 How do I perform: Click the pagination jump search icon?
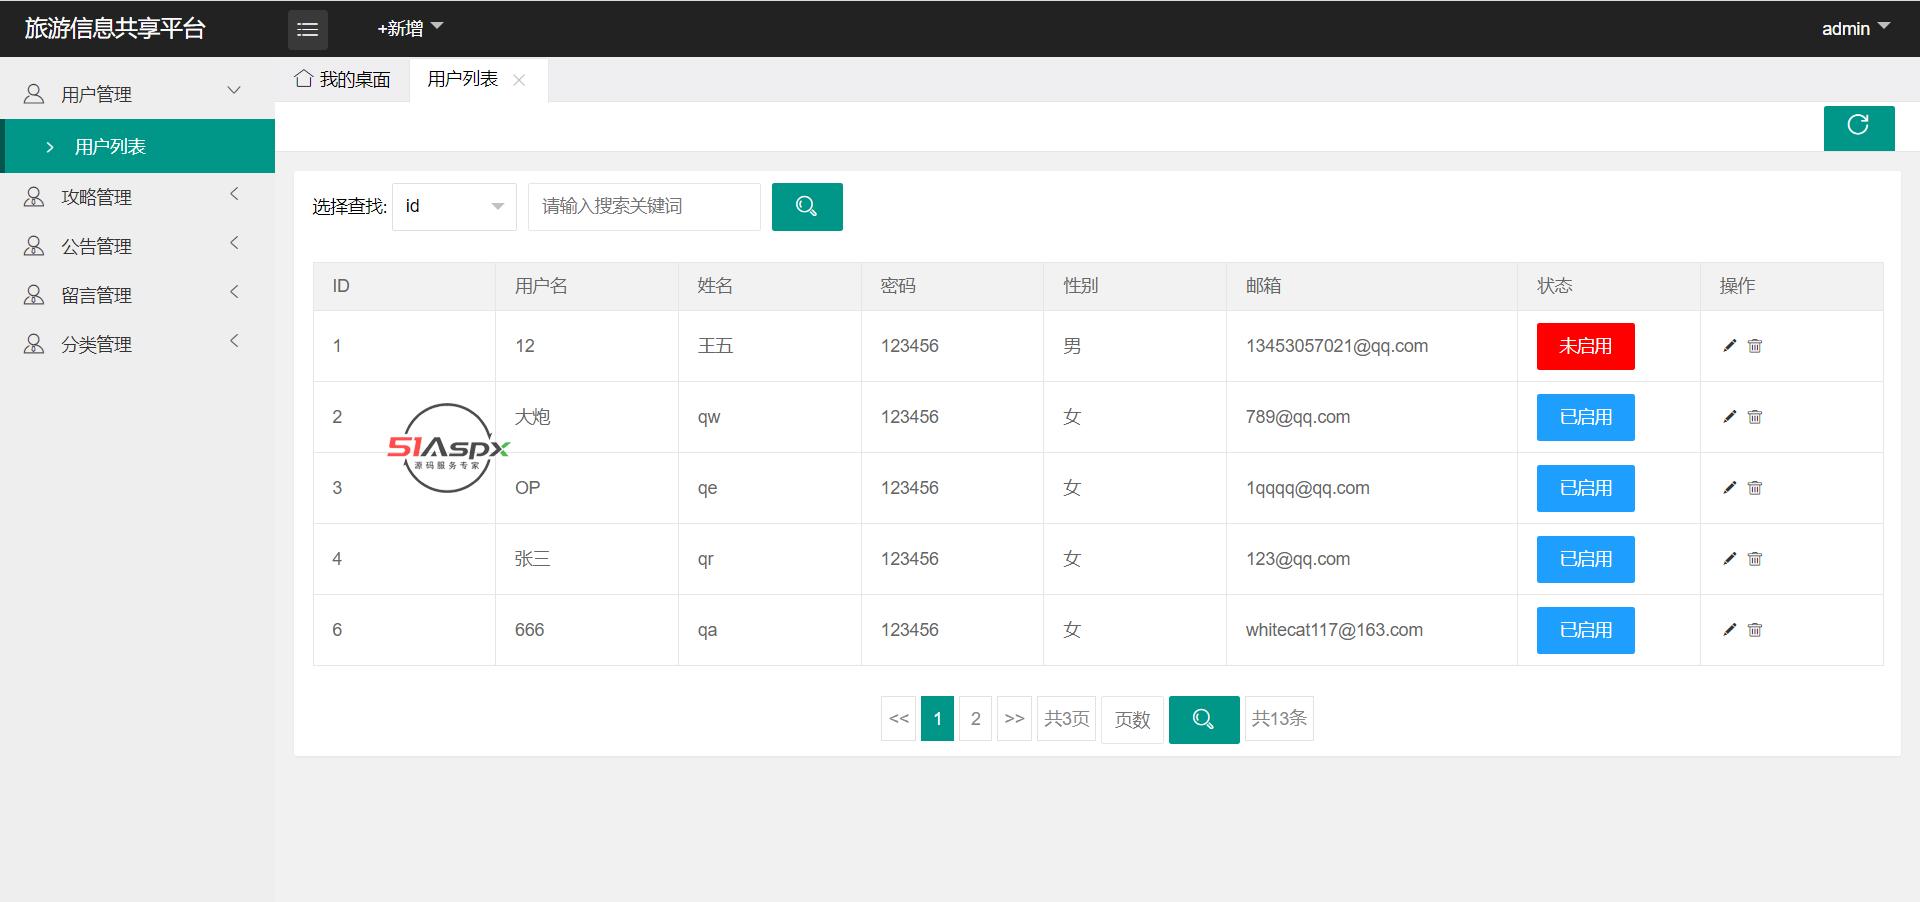coord(1203,720)
